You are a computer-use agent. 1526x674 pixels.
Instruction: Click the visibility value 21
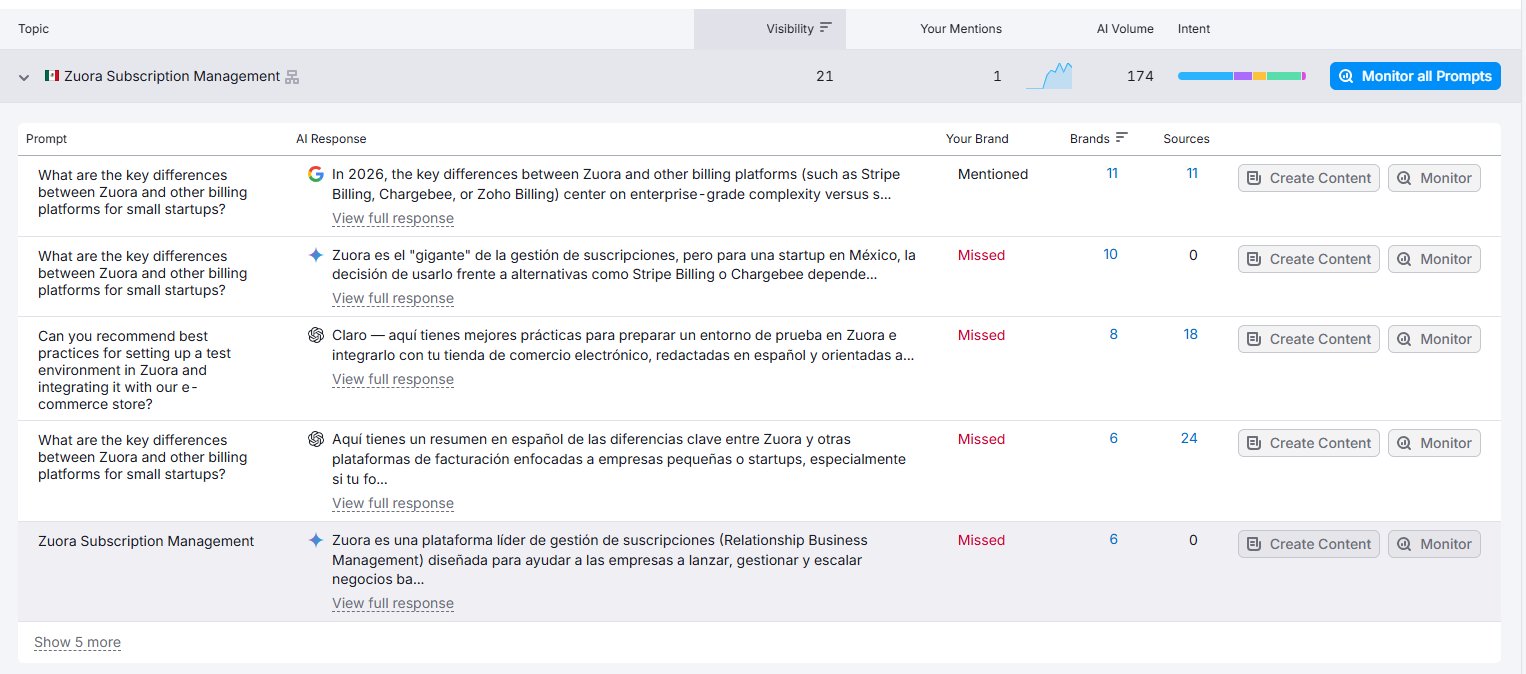[x=824, y=76]
